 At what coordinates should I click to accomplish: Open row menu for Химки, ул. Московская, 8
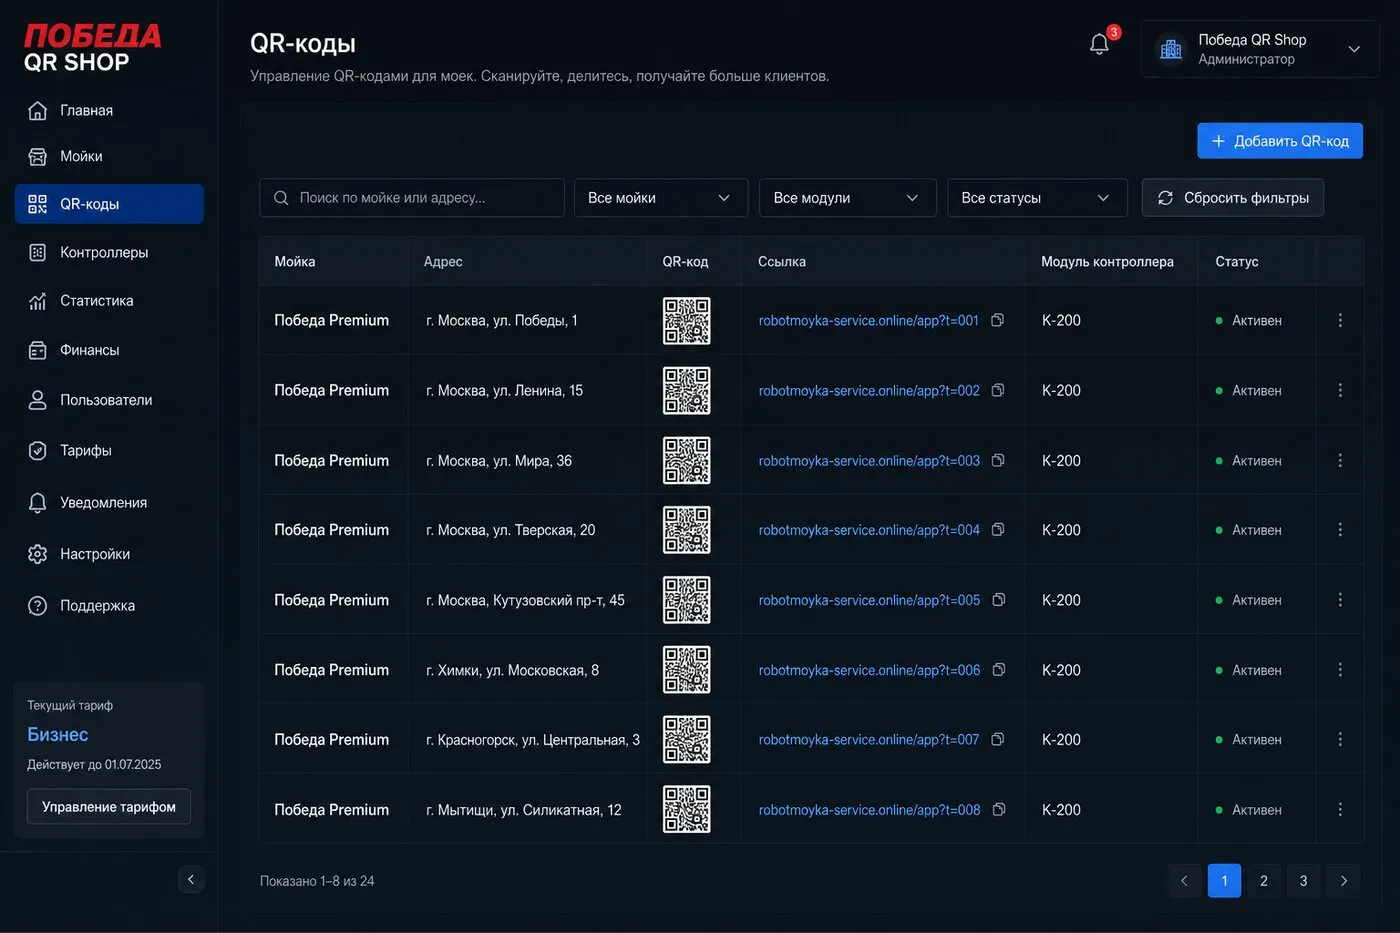[x=1340, y=670]
